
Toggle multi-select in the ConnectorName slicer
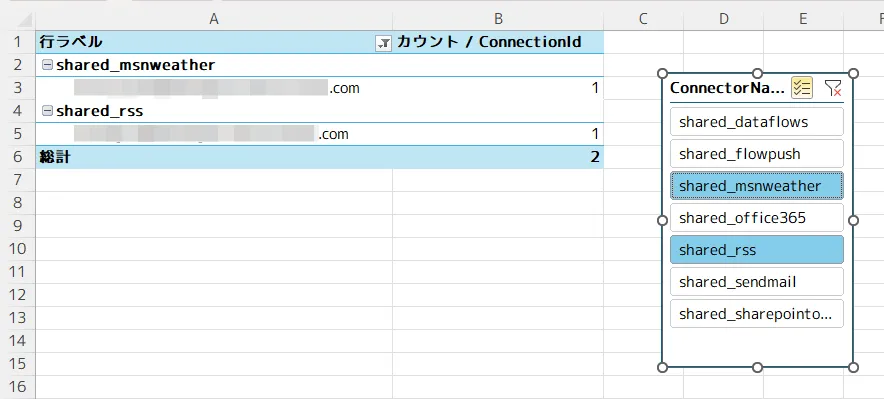802,88
